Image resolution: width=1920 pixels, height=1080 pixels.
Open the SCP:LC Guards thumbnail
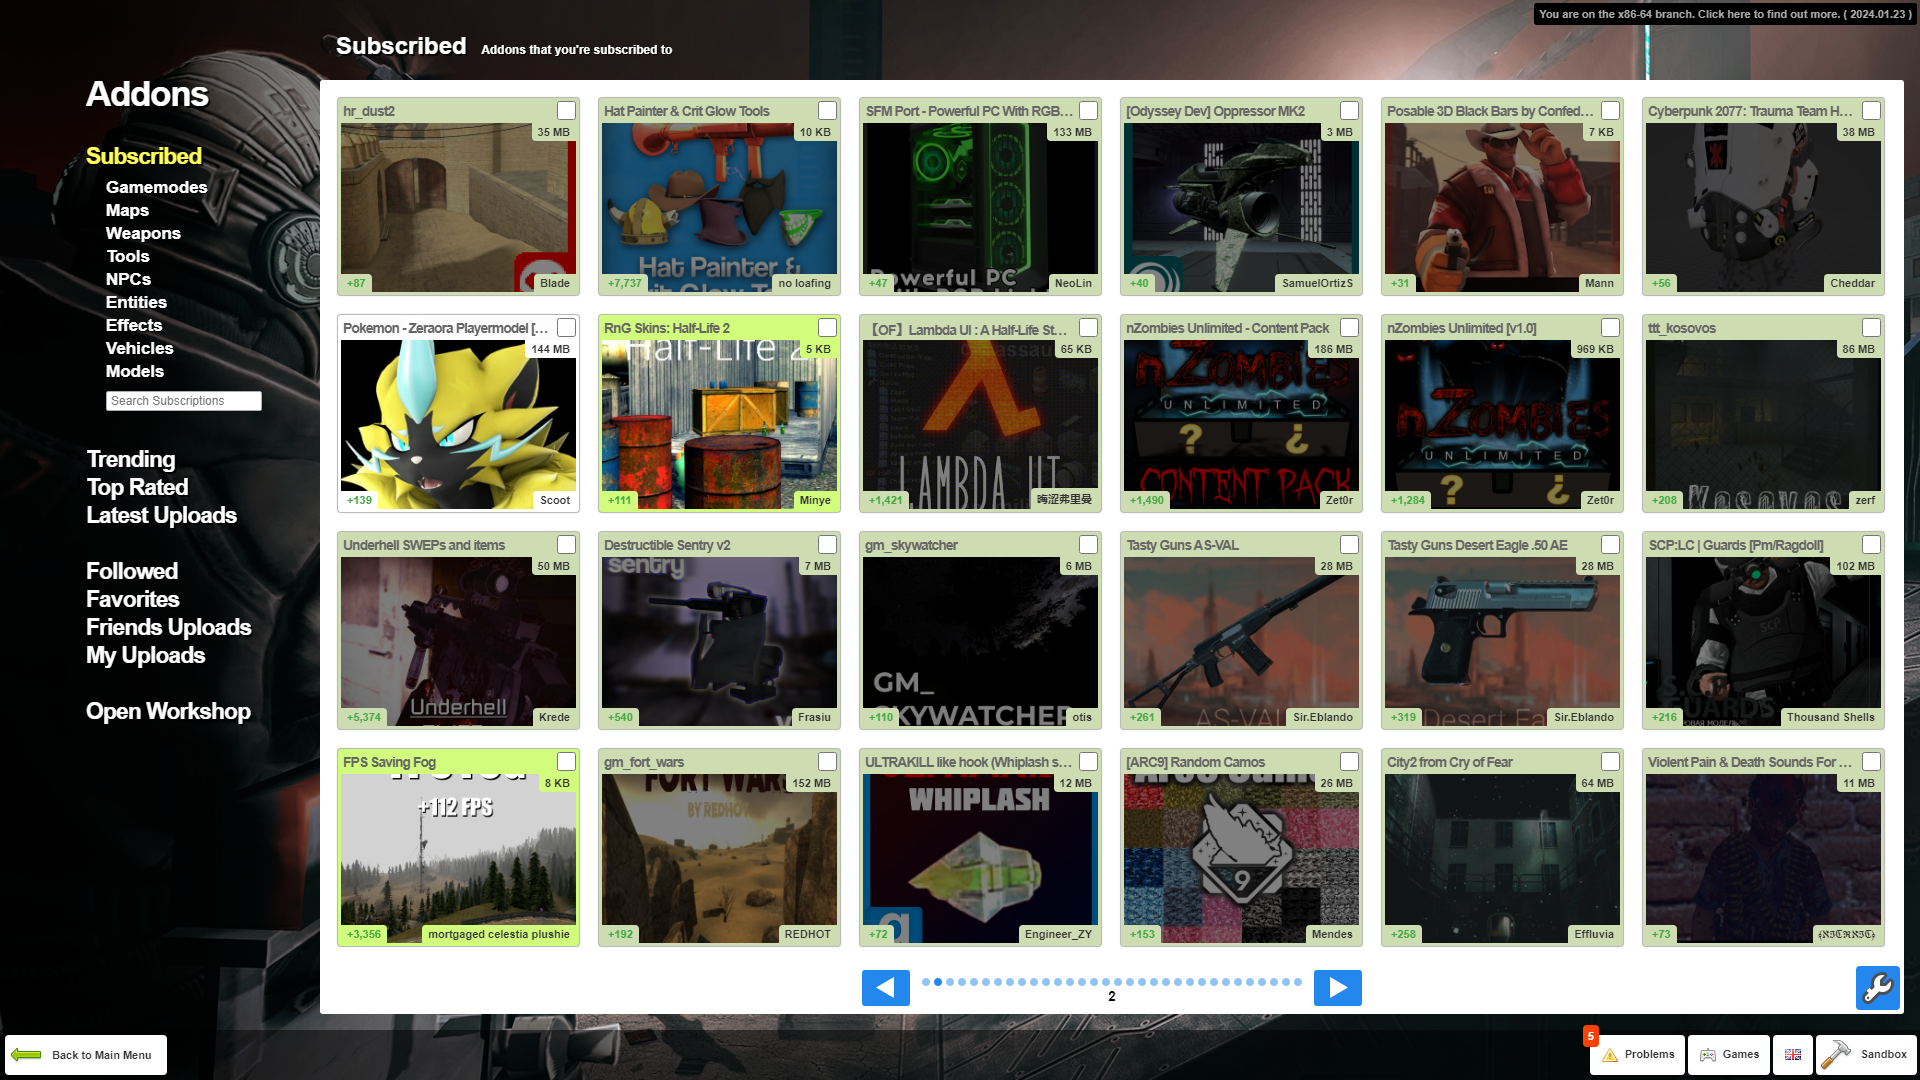(x=1763, y=642)
